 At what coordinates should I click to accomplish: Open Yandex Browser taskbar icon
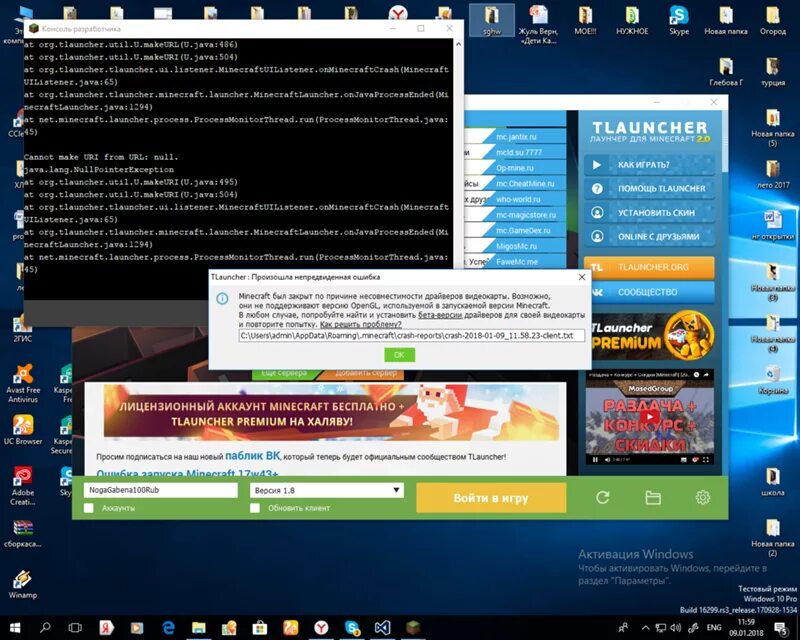tap(321, 627)
